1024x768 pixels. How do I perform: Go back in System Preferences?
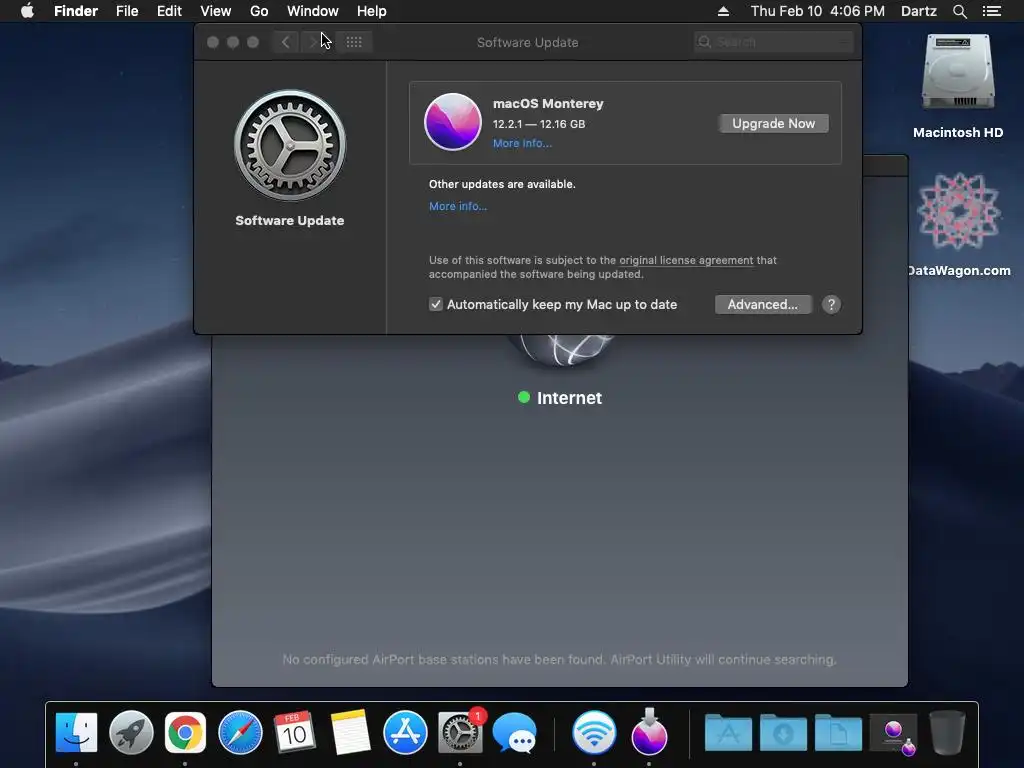(285, 42)
